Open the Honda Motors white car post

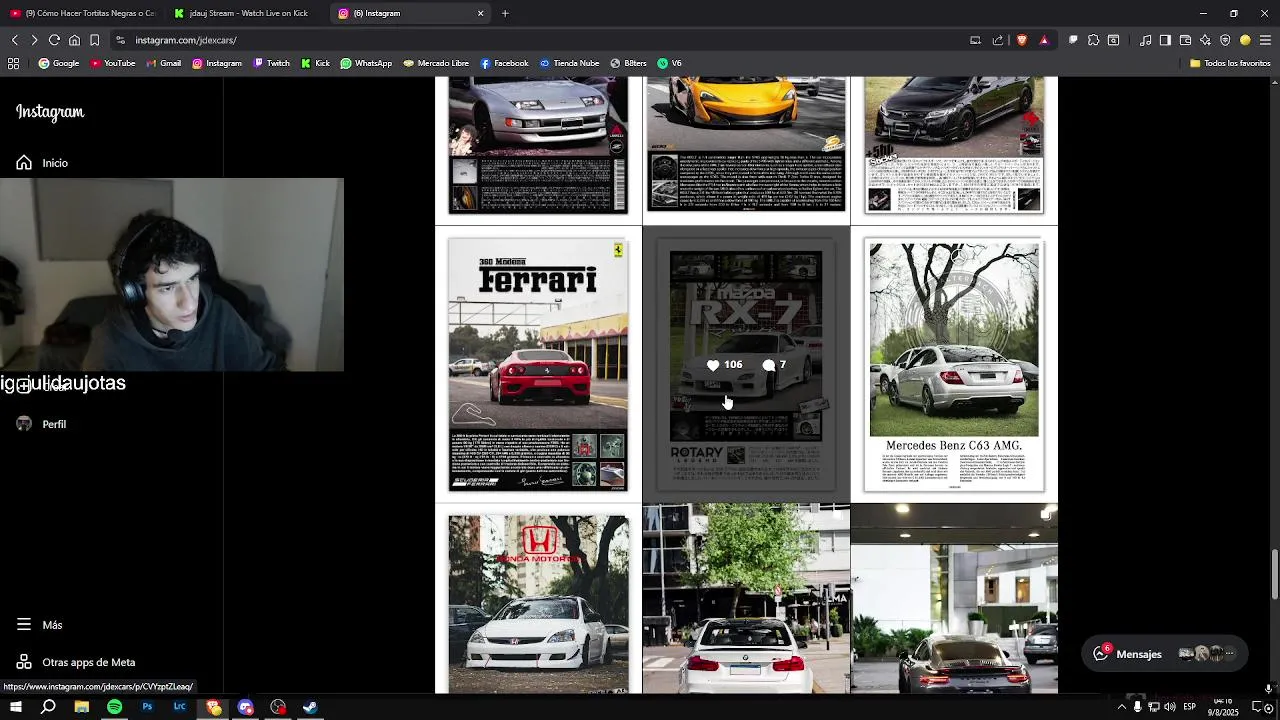(538, 599)
